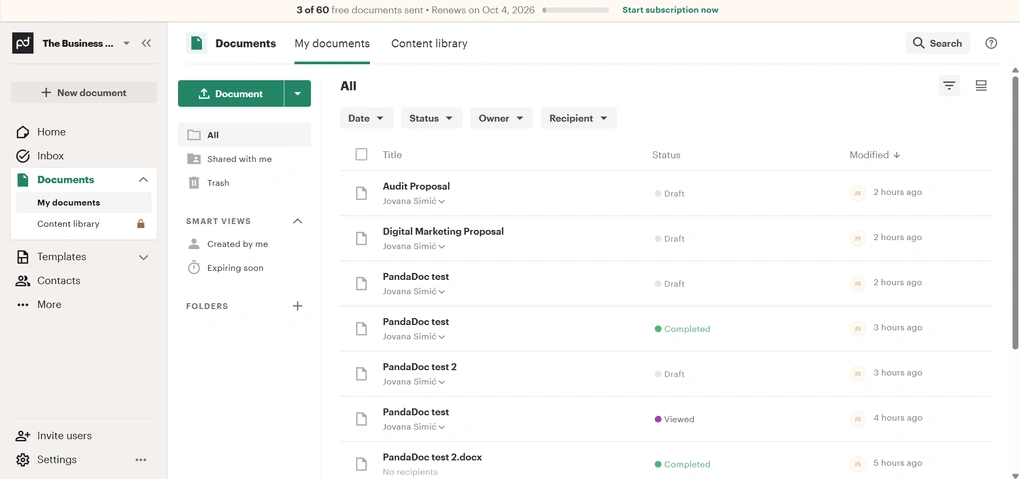Image resolution: width=1020 pixels, height=479 pixels.
Task: Open the Document button dropdown arrow
Action: (298, 94)
